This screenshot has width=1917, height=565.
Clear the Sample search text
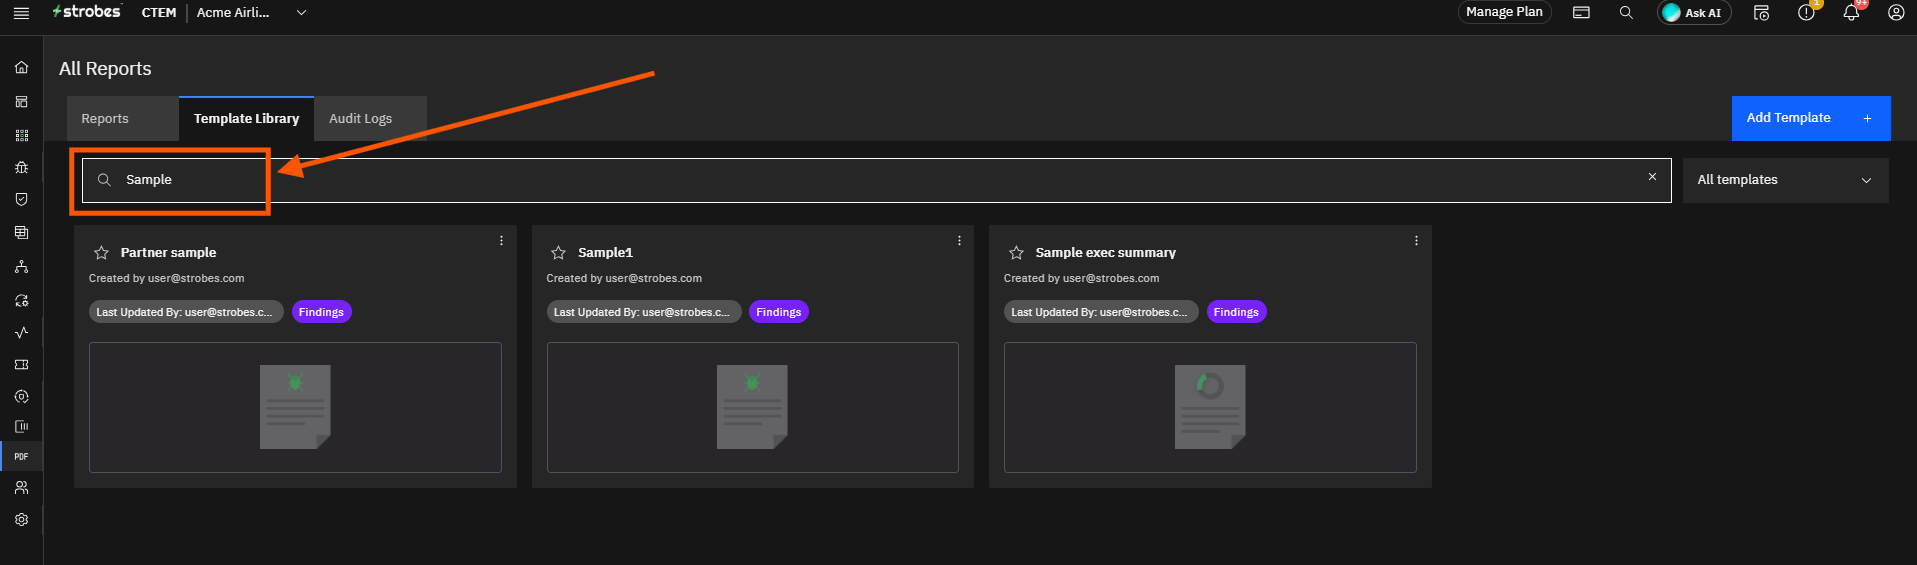[1652, 177]
